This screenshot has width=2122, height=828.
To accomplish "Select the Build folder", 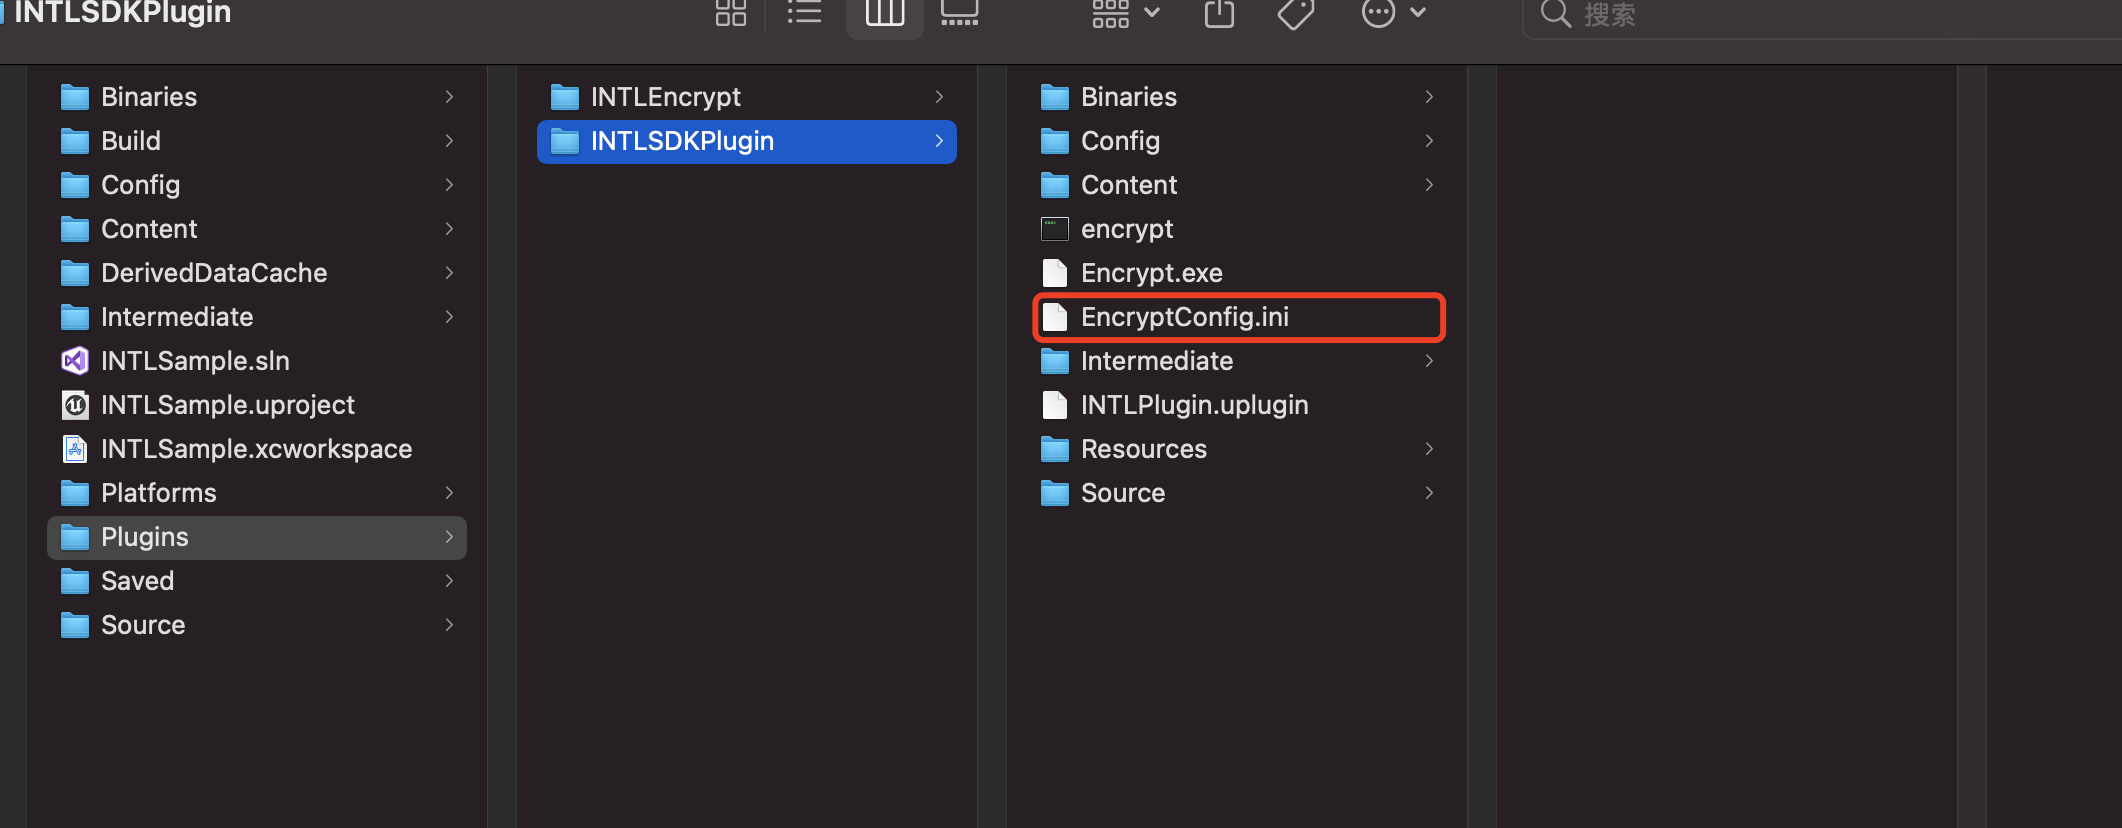I will 257,141.
